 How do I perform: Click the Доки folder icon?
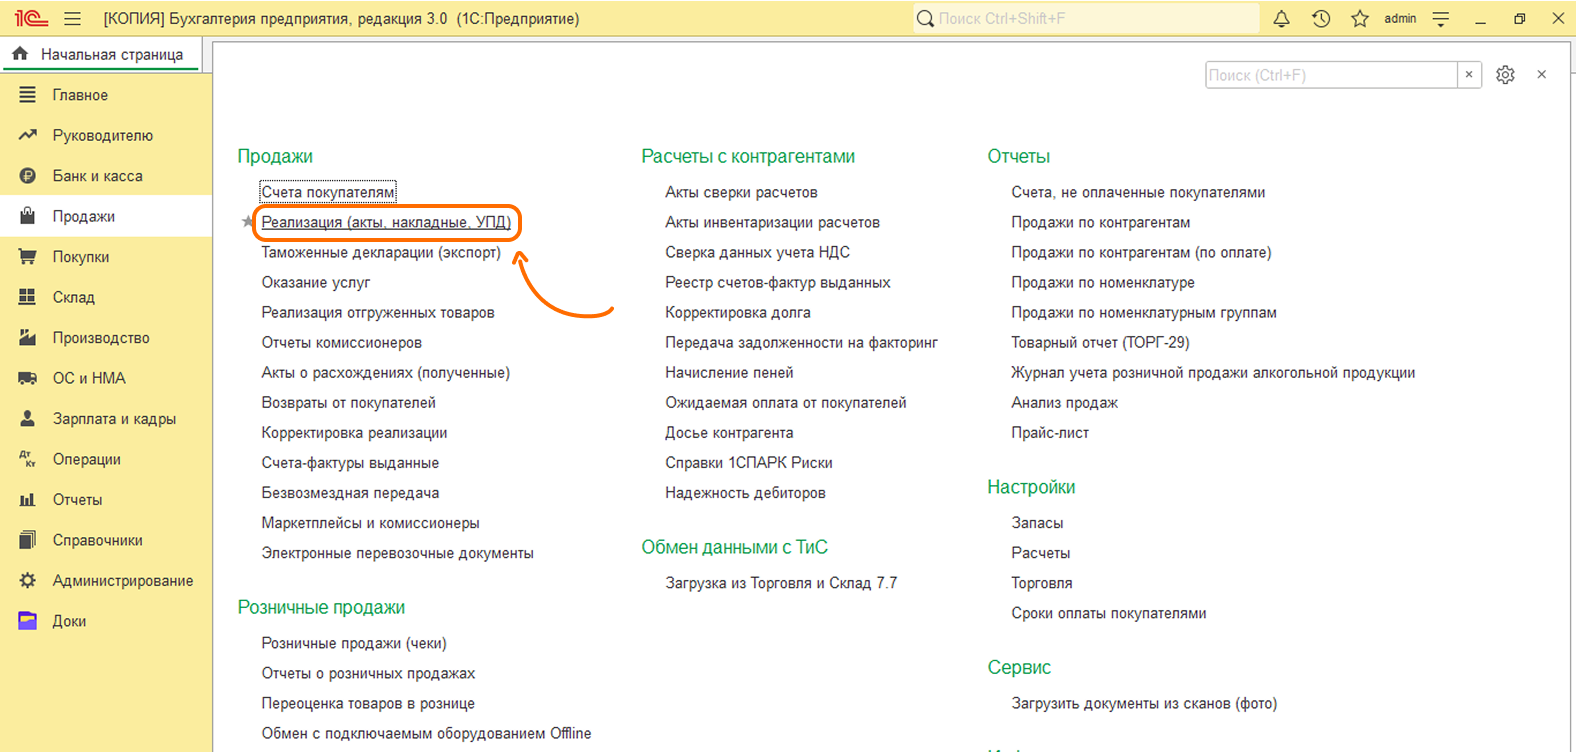point(28,621)
